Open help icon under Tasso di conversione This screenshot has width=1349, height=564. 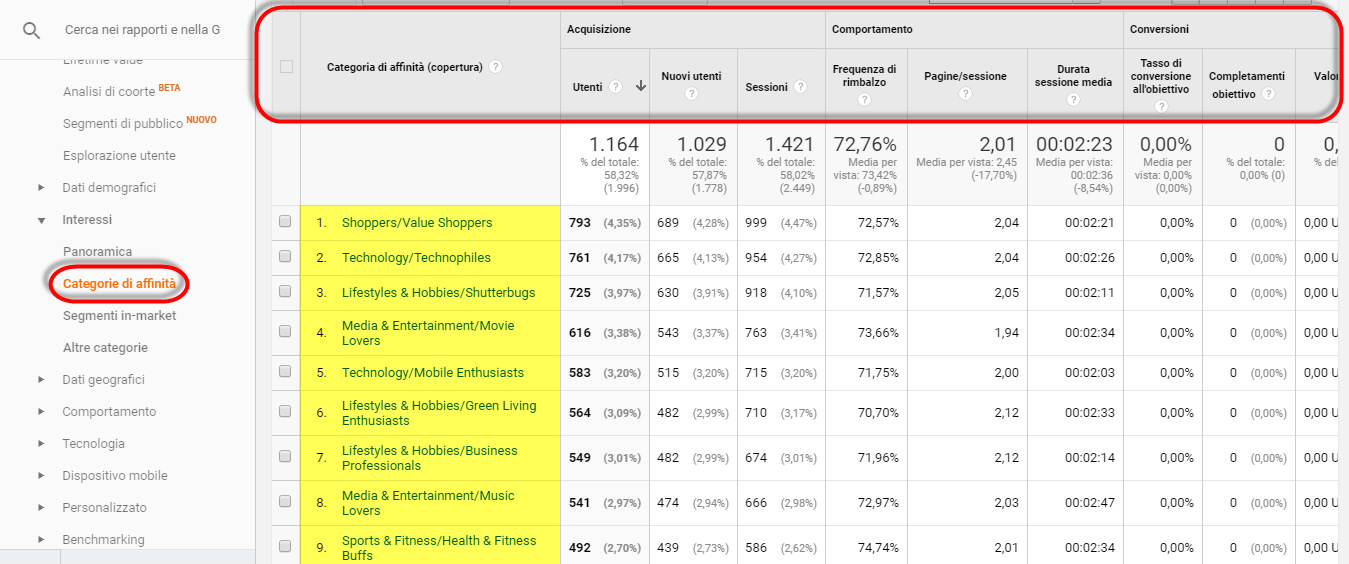click(x=1164, y=106)
